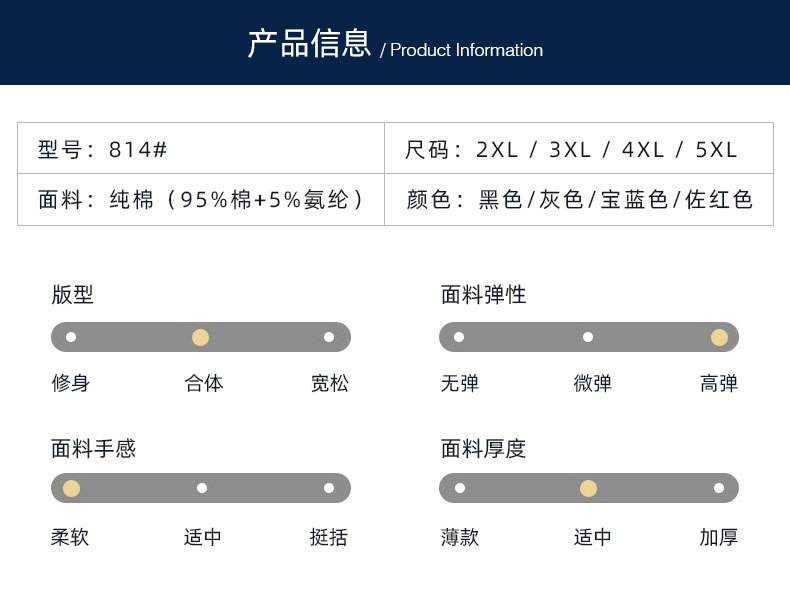Set the 面料手感 slider to the 挺括 dot

pyautogui.click(x=329, y=488)
